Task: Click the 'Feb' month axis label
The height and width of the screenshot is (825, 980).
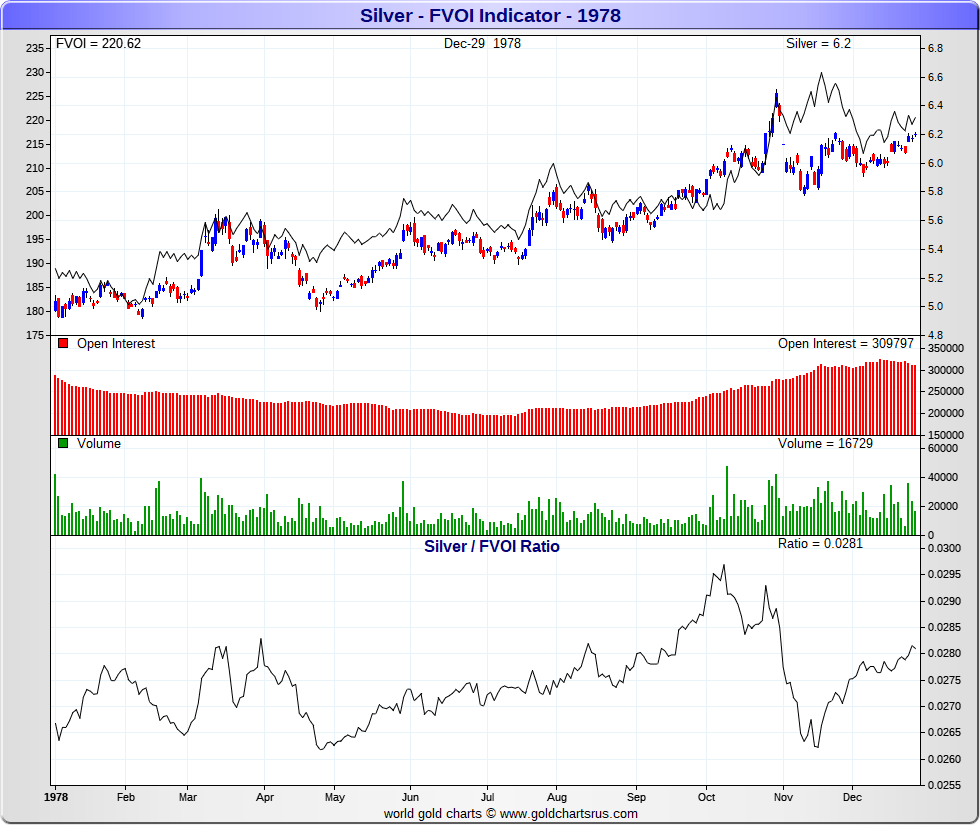Action: (x=126, y=797)
